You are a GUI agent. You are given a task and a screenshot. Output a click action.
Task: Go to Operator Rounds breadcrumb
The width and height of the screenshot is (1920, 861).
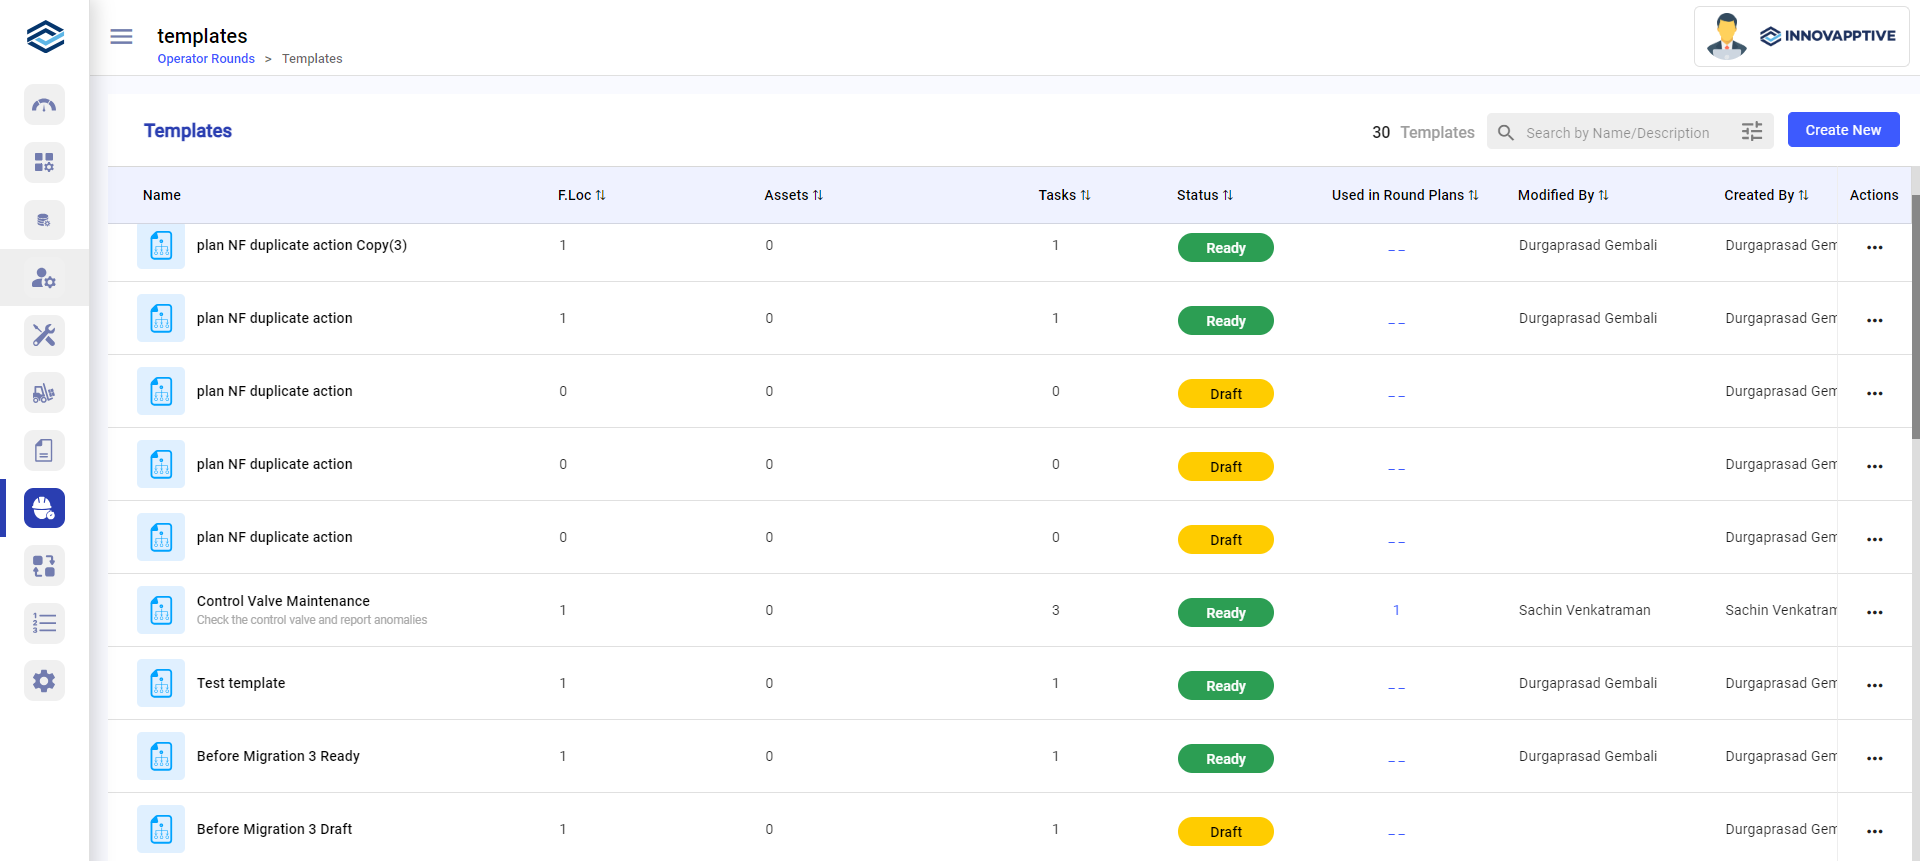click(206, 59)
